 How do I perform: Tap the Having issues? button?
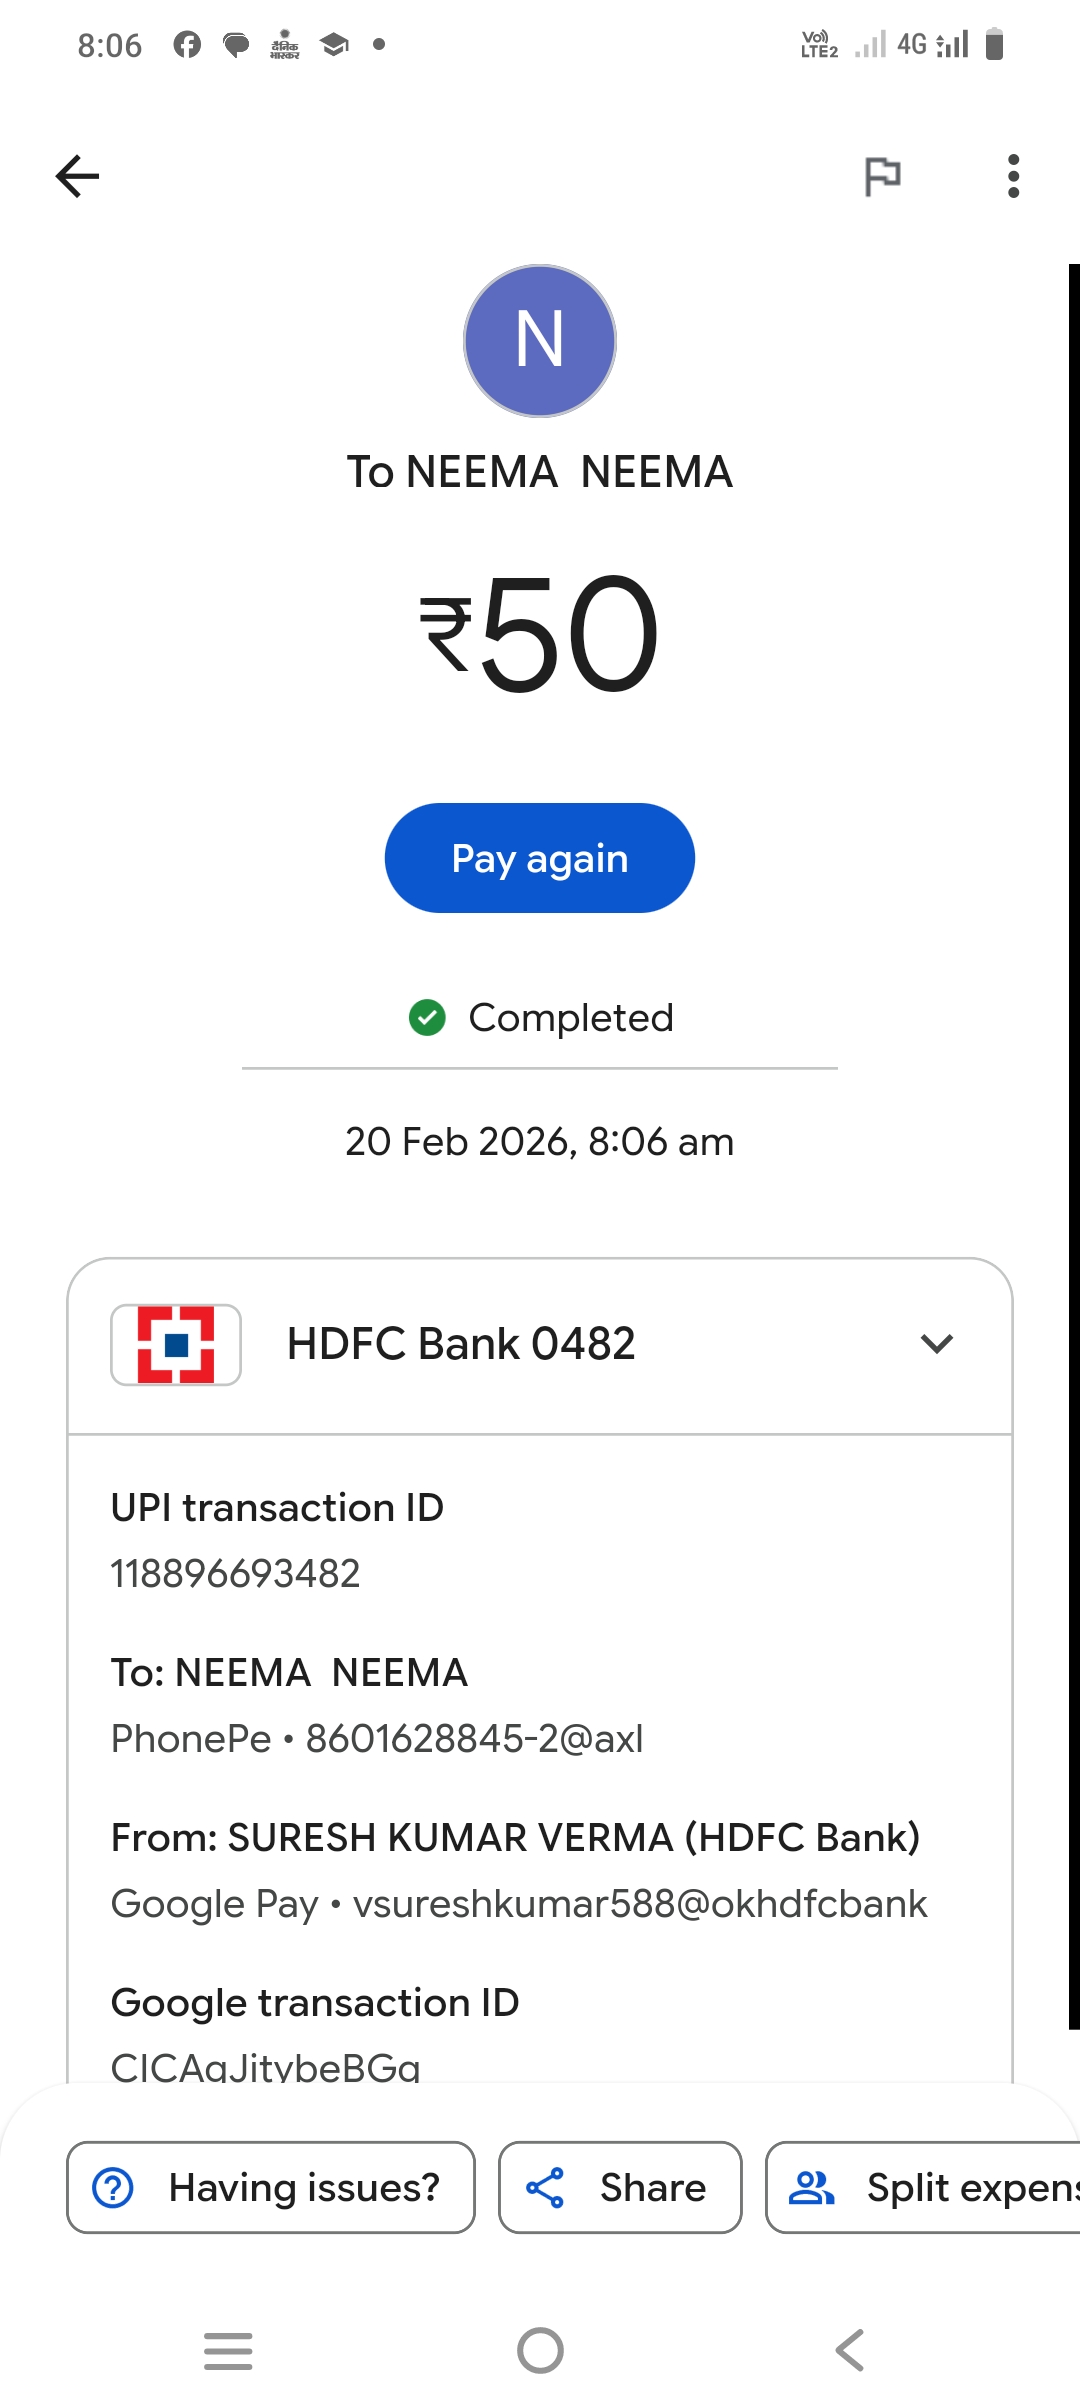pyautogui.click(x=271, y=2187)
